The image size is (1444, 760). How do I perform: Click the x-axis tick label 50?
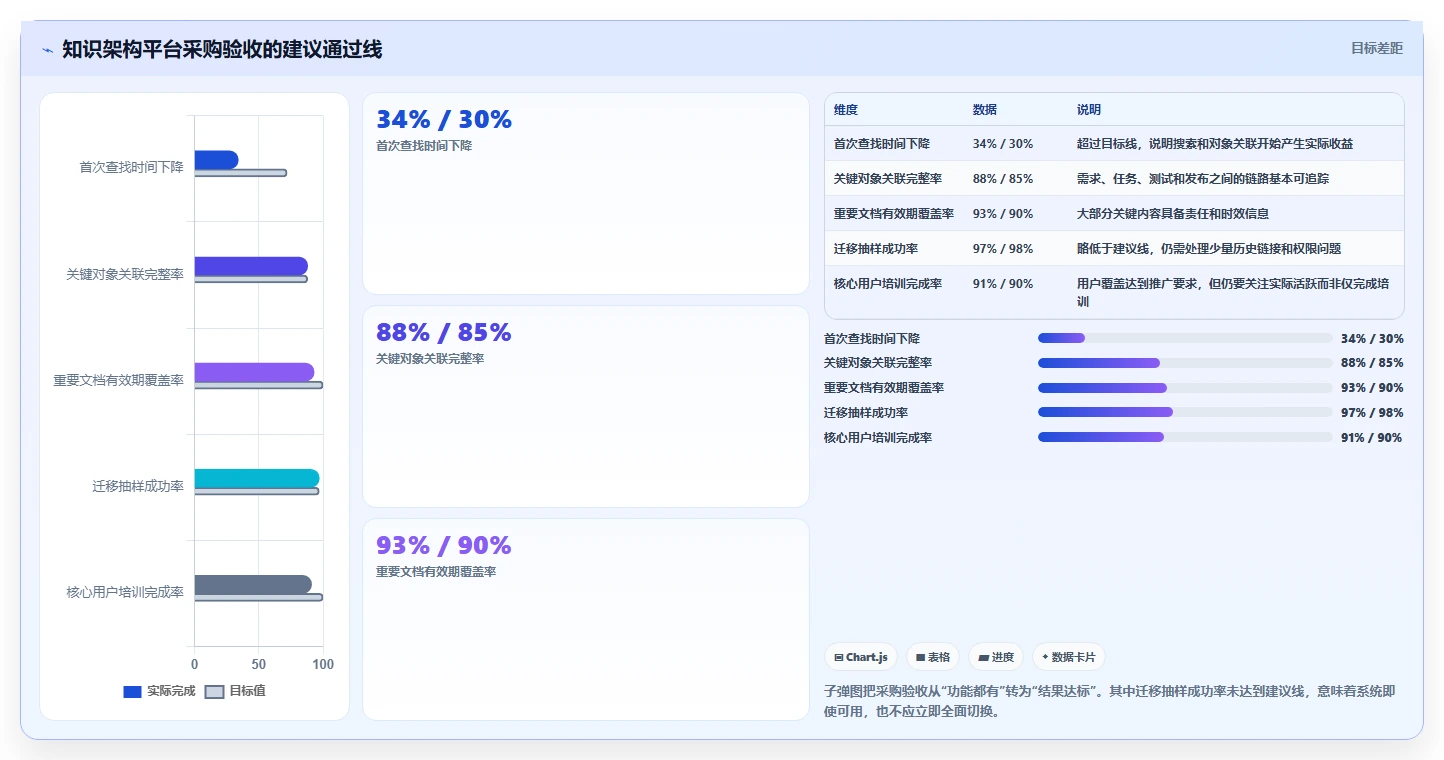coord(258,664)
